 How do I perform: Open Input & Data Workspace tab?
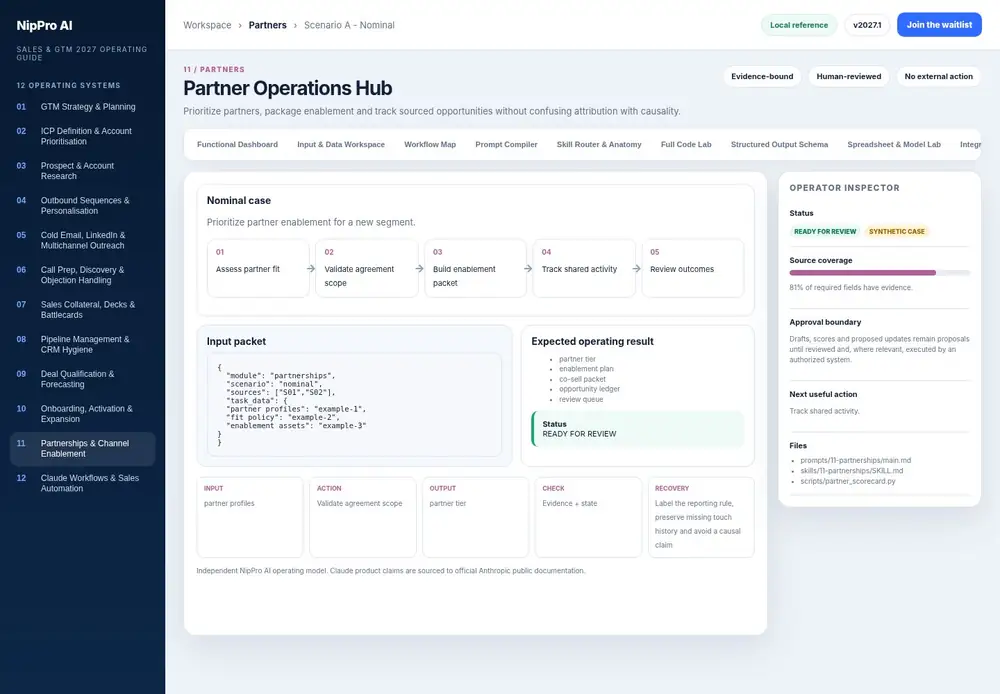341,145
